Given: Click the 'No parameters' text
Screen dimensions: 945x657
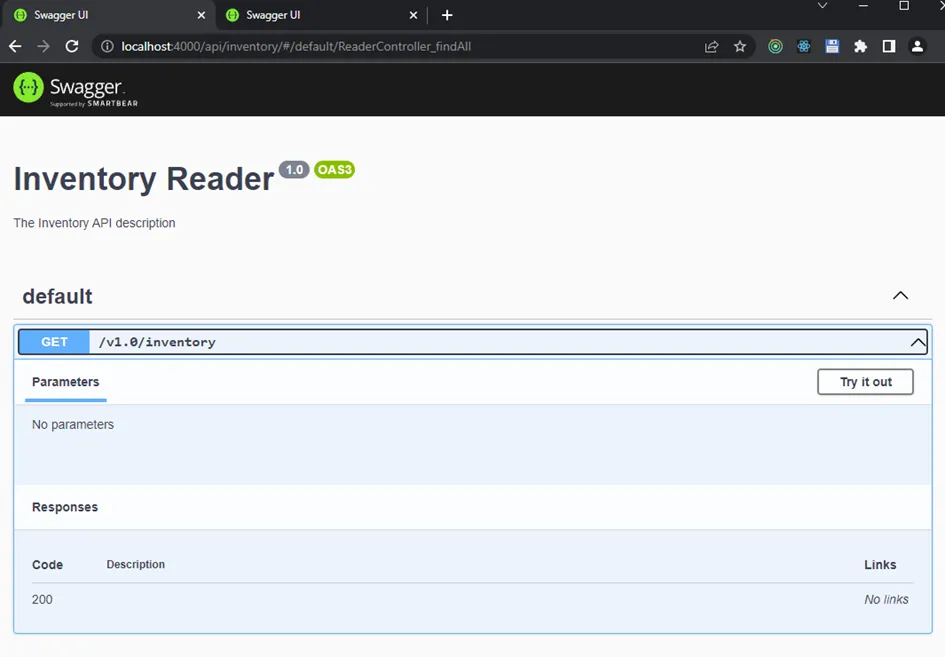Looking at the screenshot, I should click(x=73, y=424).
